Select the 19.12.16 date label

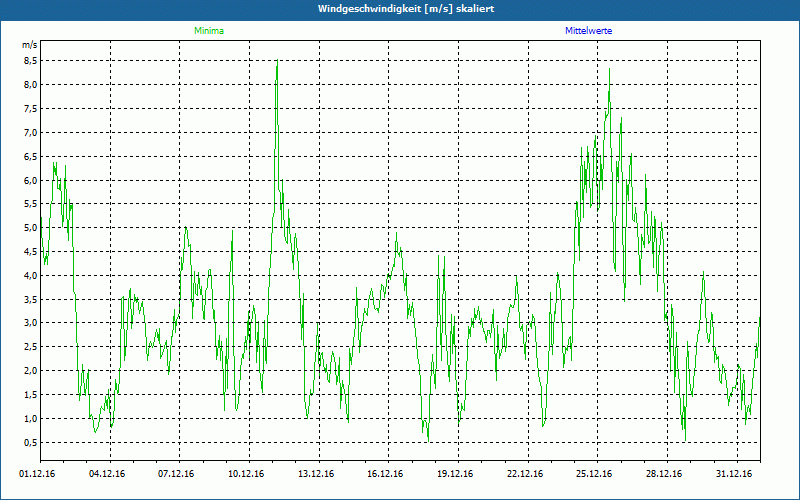click(x=455, y=474)
